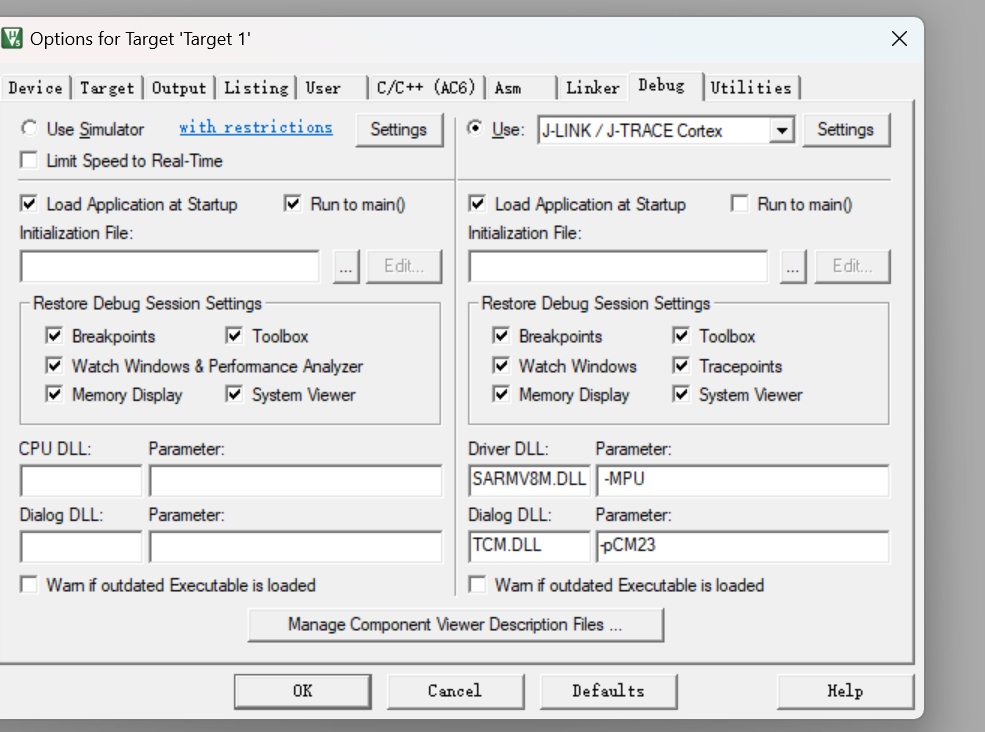Open Help for this dialog
This screenshot has width=985, height=732.
click(x=845, y=691)
